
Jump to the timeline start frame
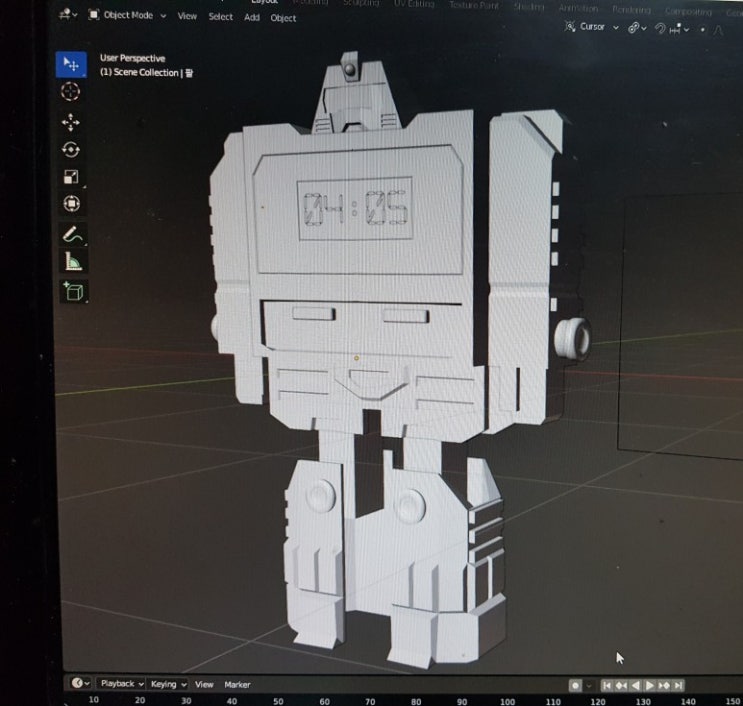click(x=607, y=685)
